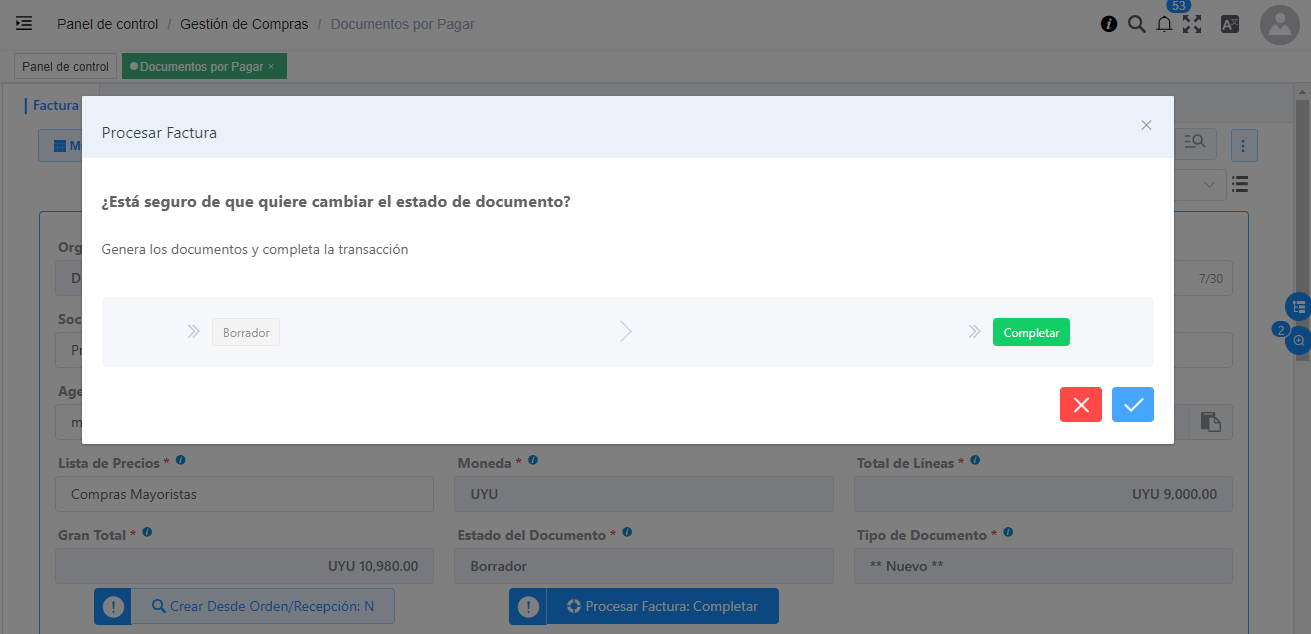1311x634 pixels.
Task: Switch to Panel de control tab
Action: [x=65, y=67]
